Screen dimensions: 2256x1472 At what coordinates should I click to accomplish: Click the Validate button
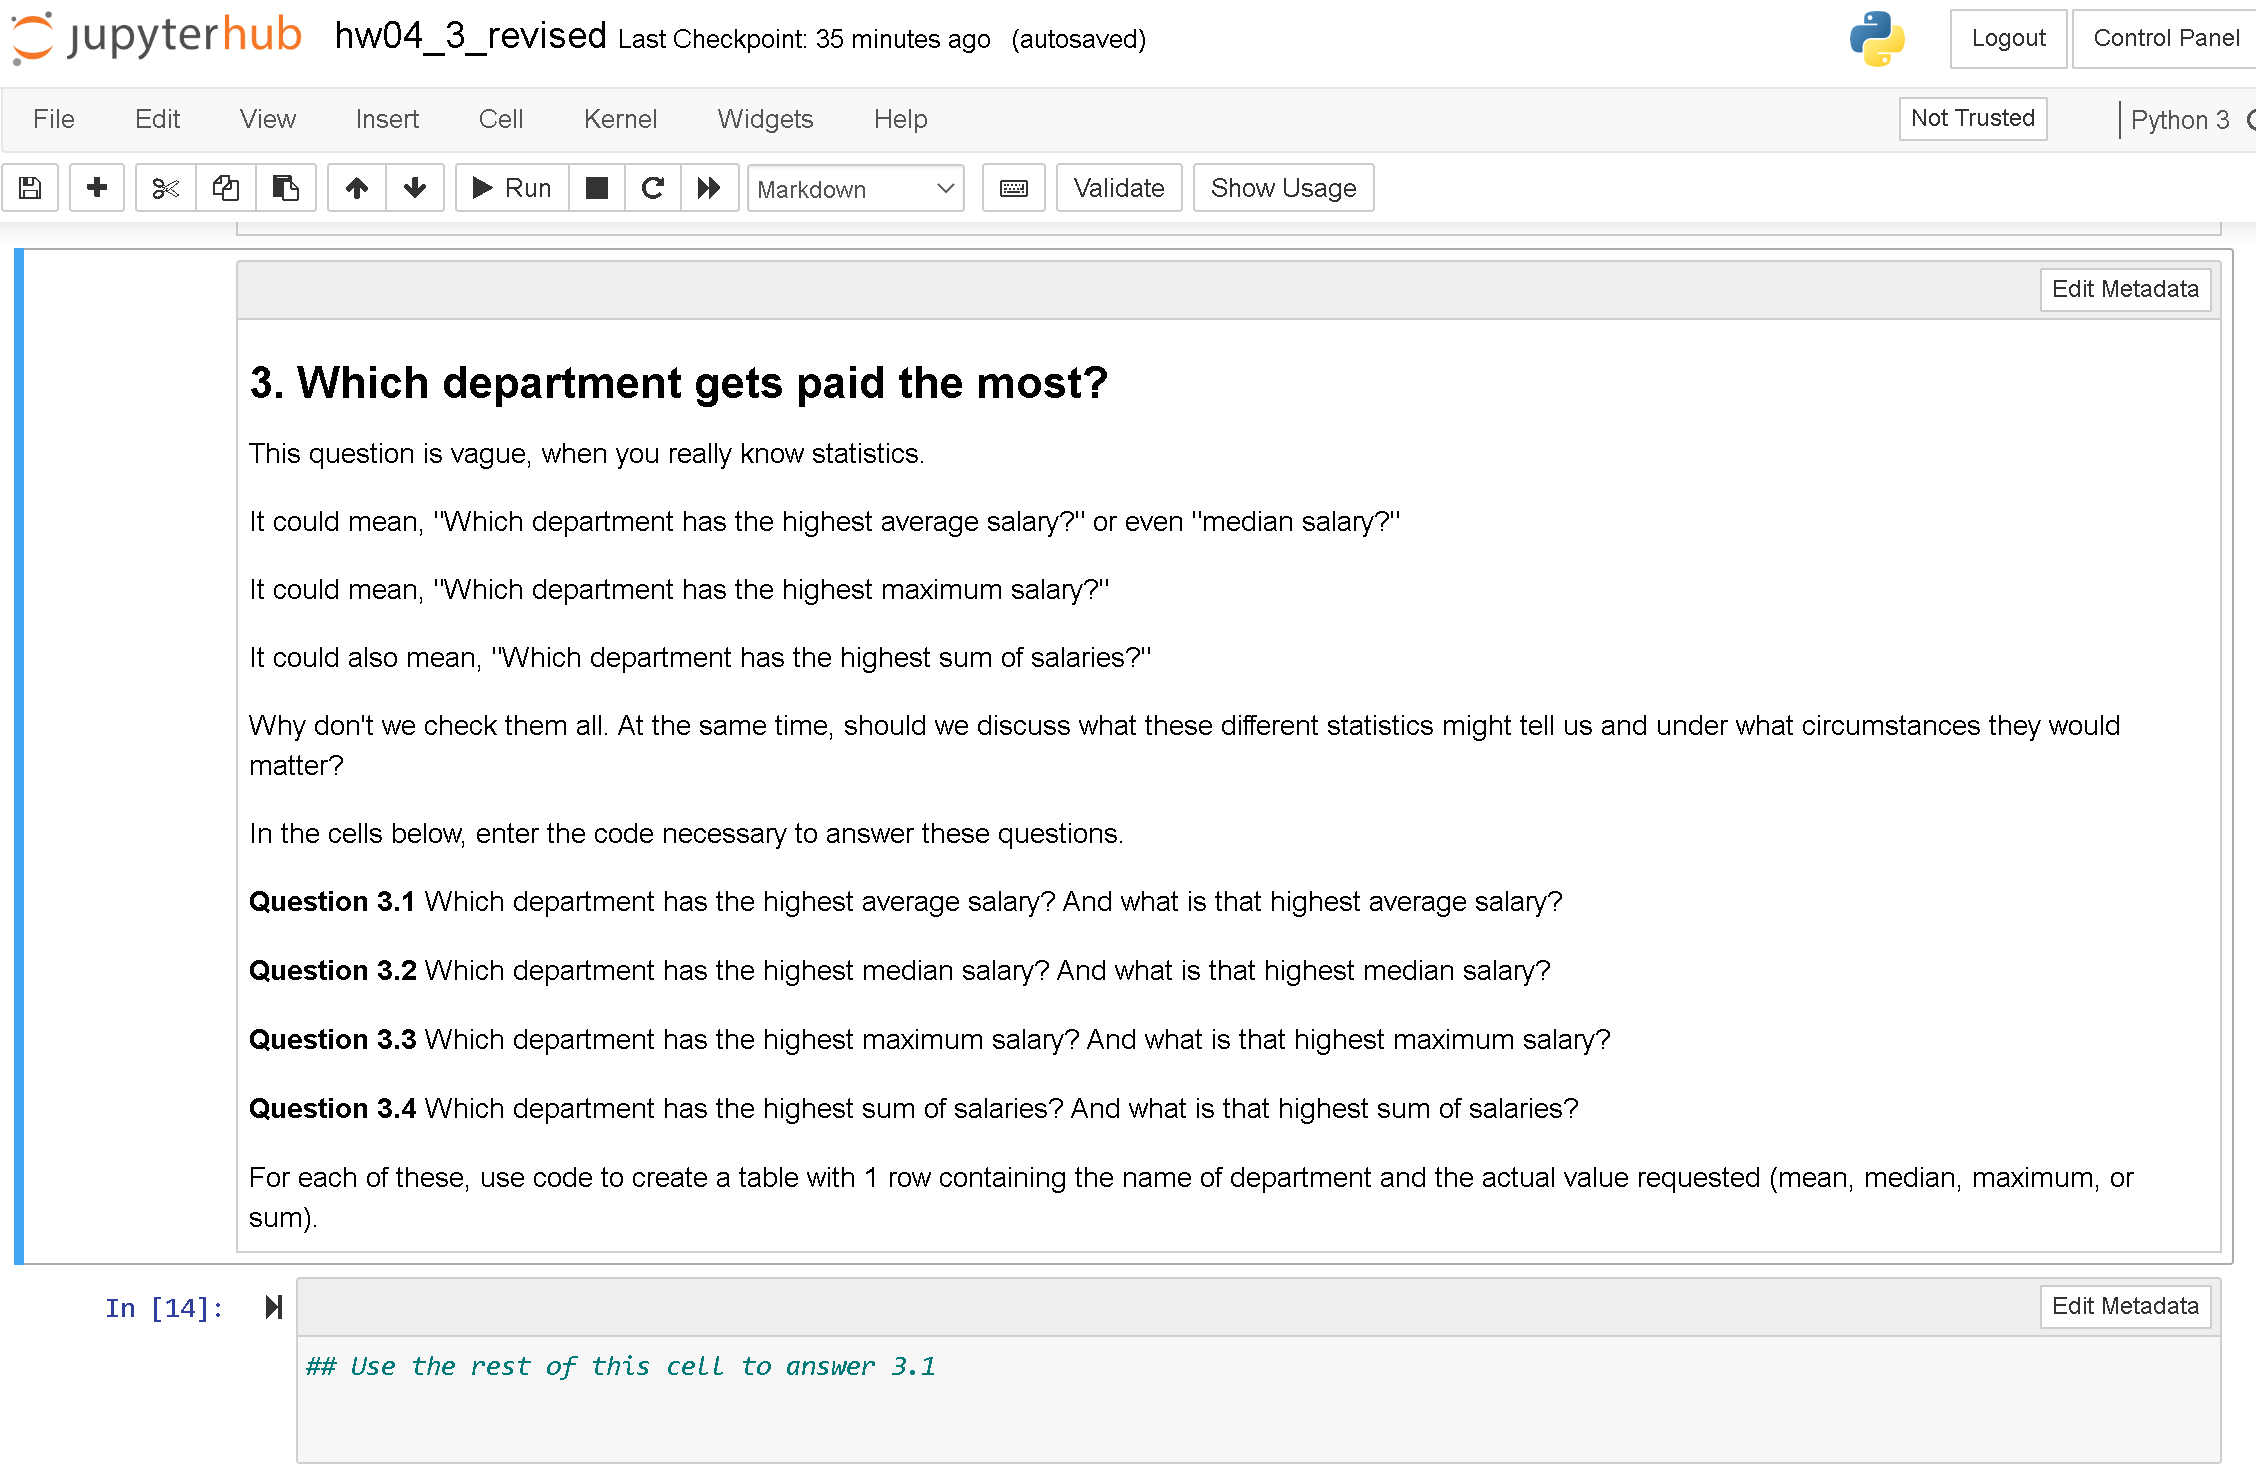(x=1118, y=188)
